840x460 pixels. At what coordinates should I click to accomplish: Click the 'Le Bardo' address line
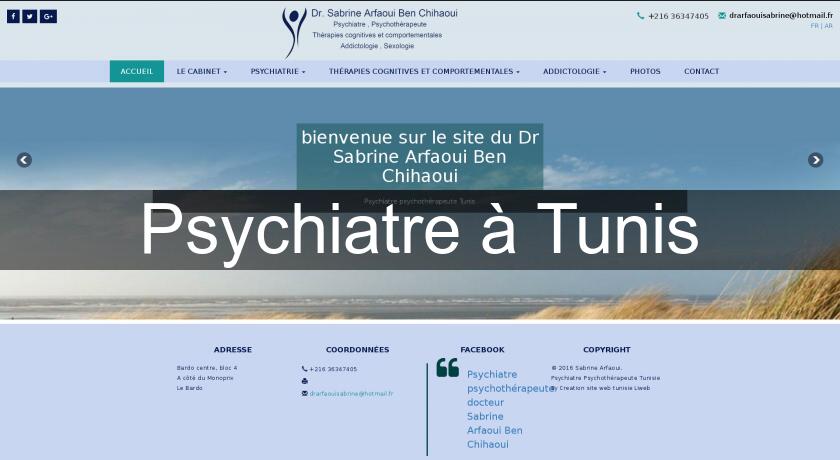190,388
